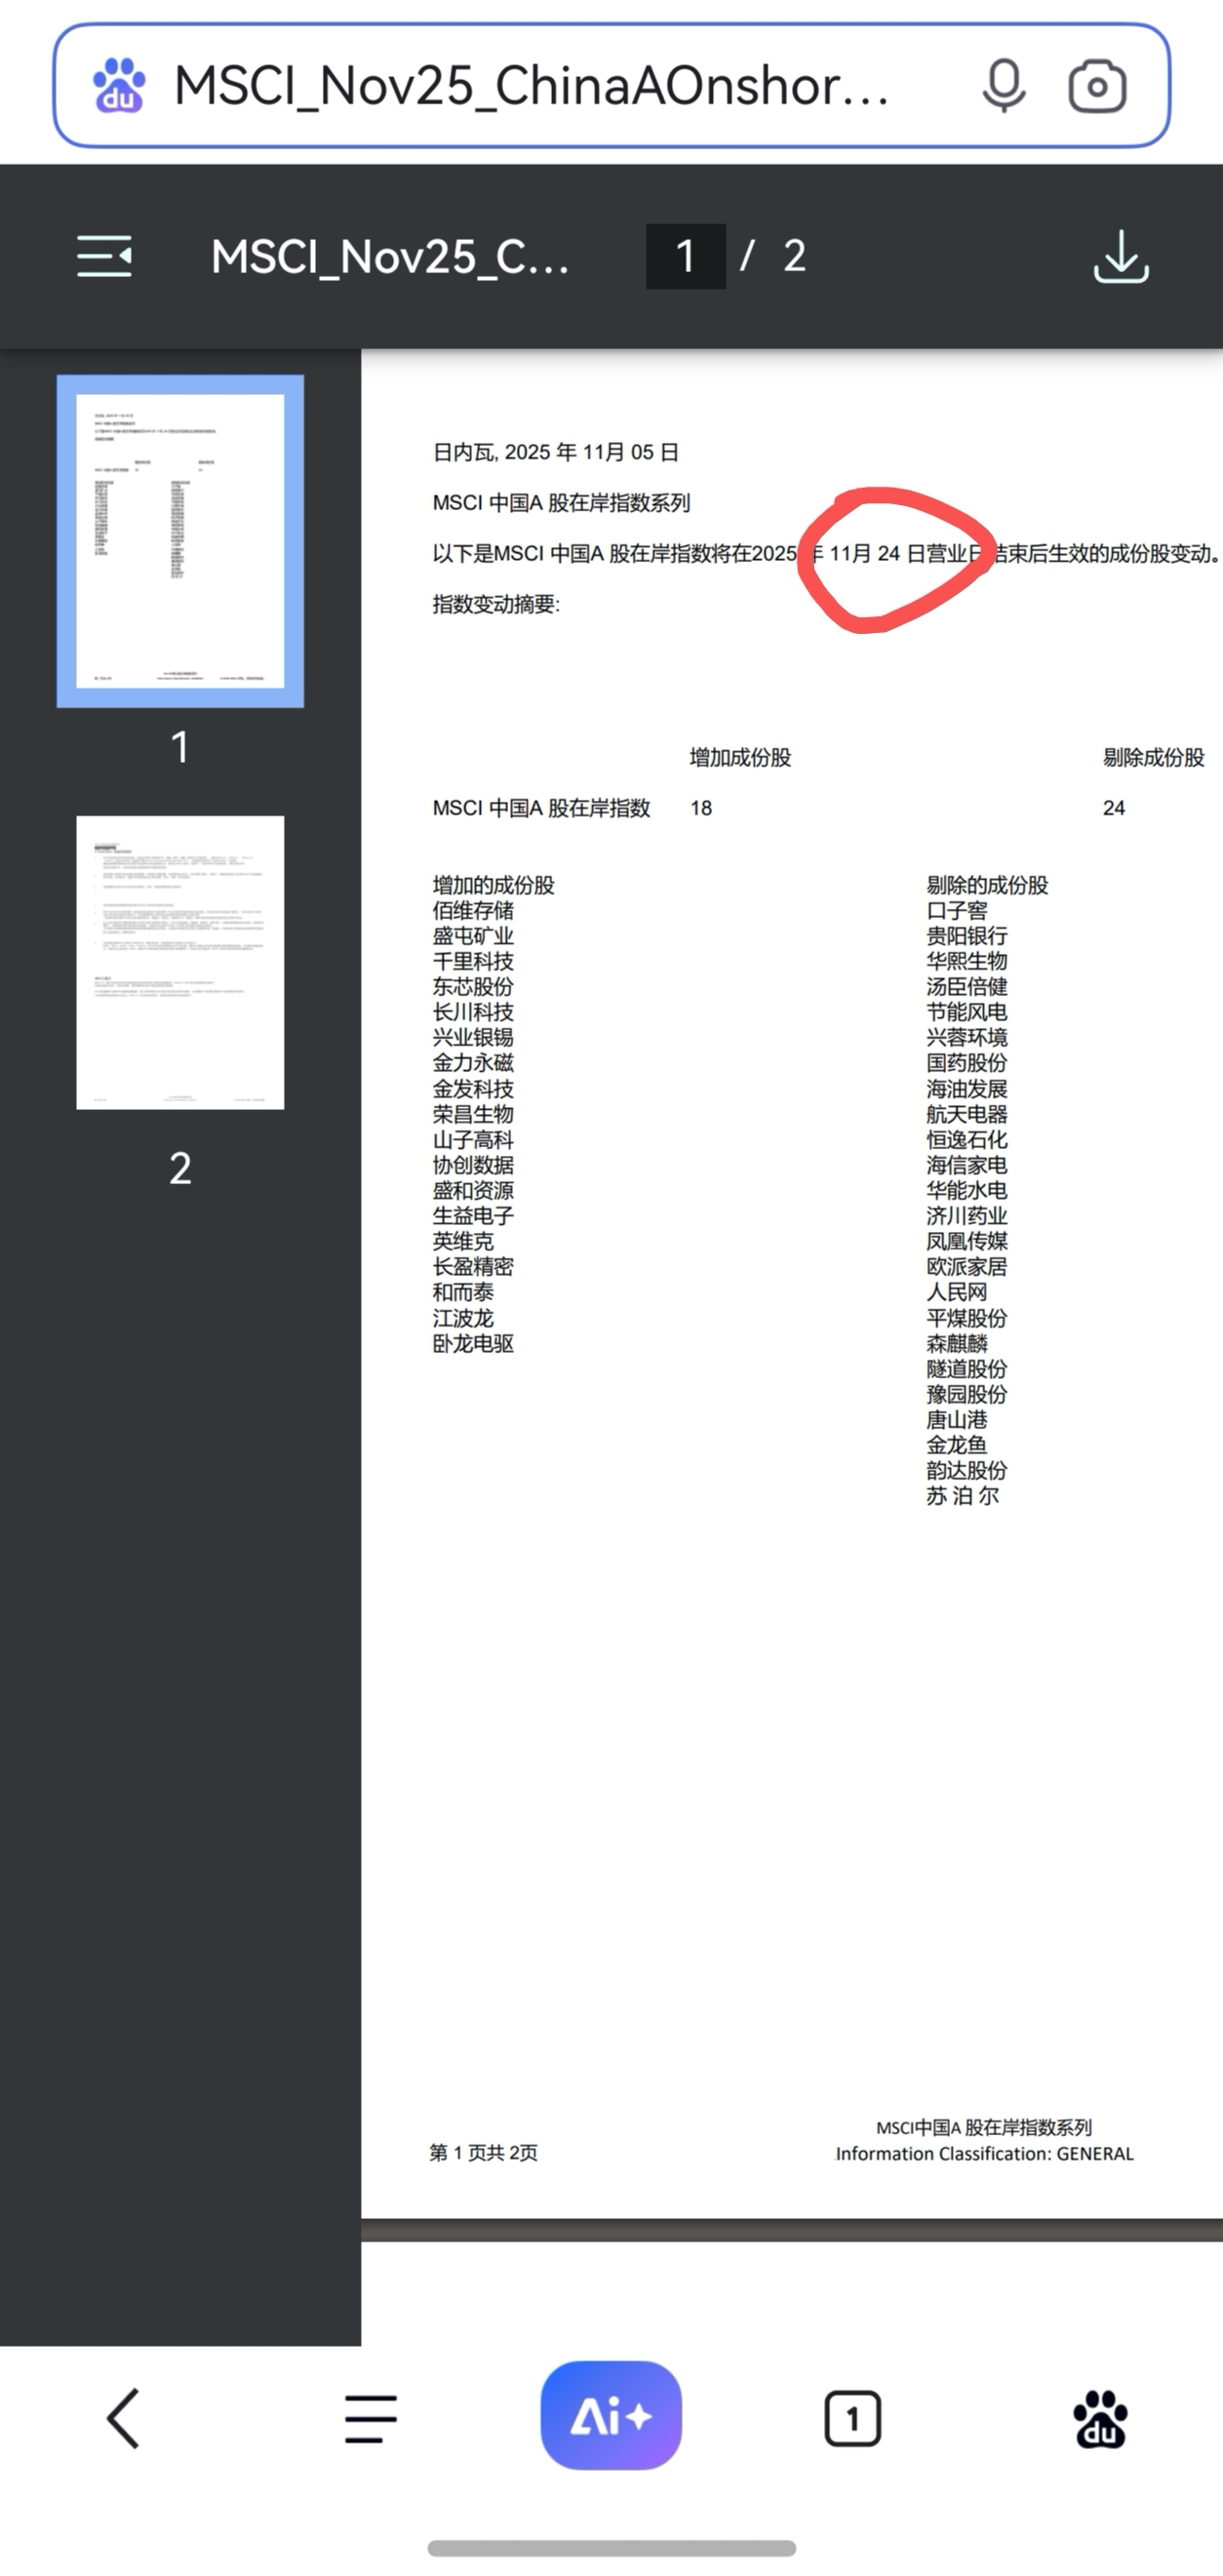The height and width of the screenshot is (2576, 1223).
Task: Click the column header 增加成份股
Action: (740, 757)
